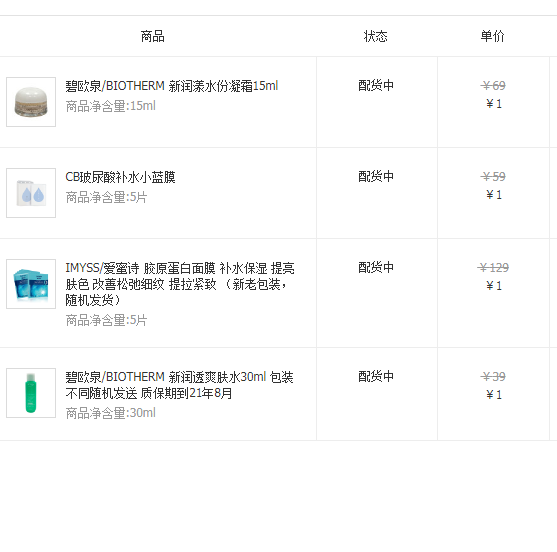Click 配货中 status of the Biotherm gel cream
557x552 pixels.
point(376,86)
